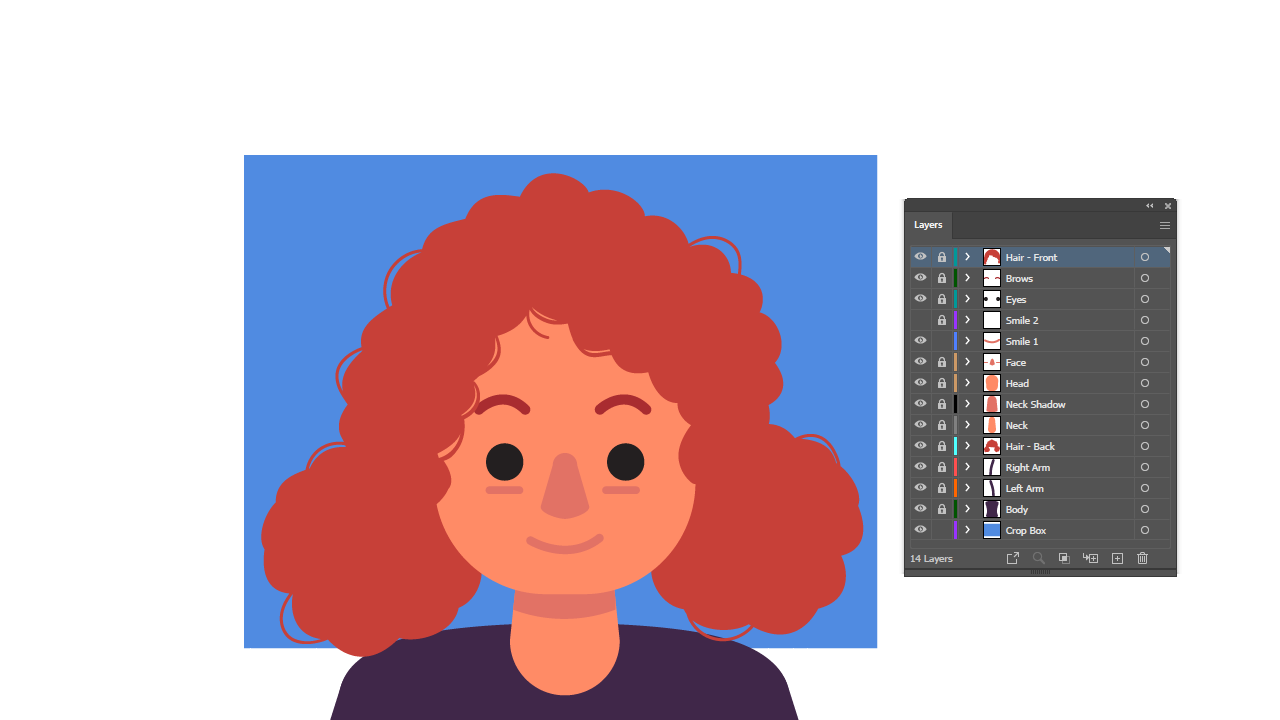Open the Layers panel hamburger menu
The height and width of the screenshot is (720, 1280).
pos(1164,225)
